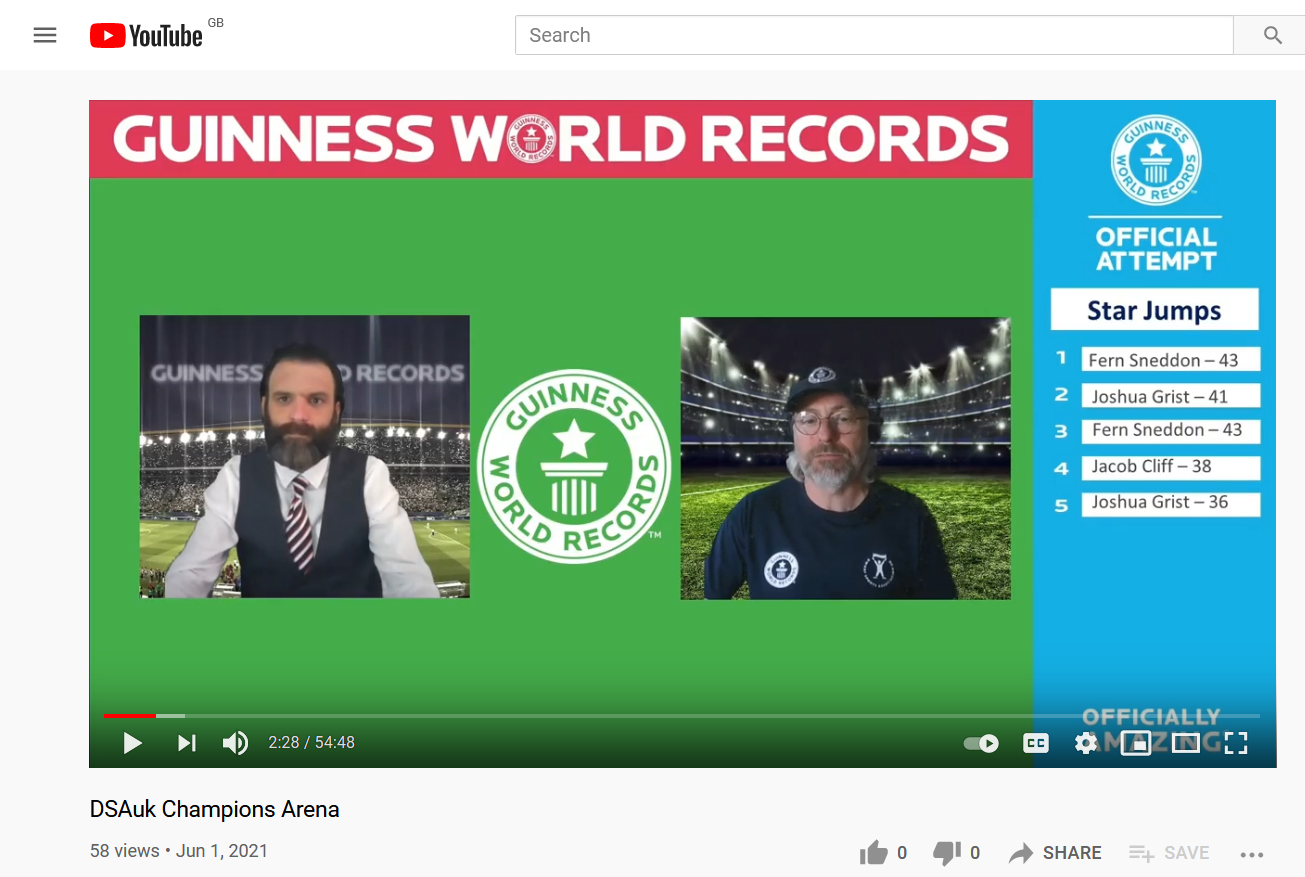Open the player settings gear
Viewport: 1305px width, 877px height.
1086,743
